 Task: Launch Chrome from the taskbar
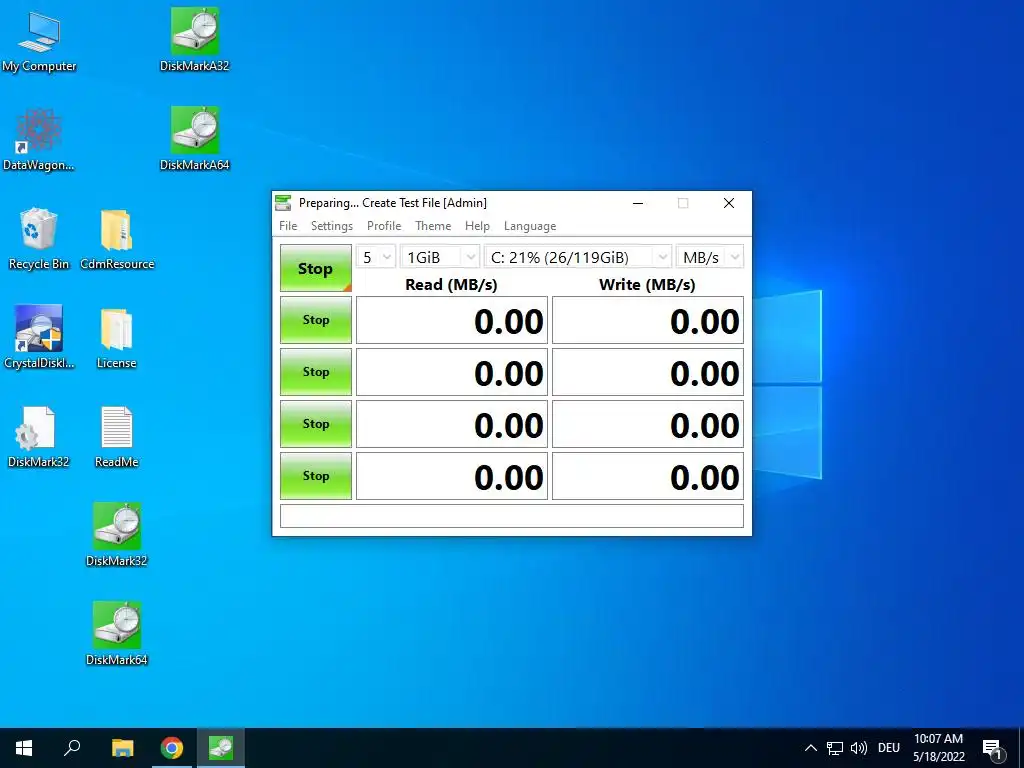pyautogui.click(x=172, y=748)
